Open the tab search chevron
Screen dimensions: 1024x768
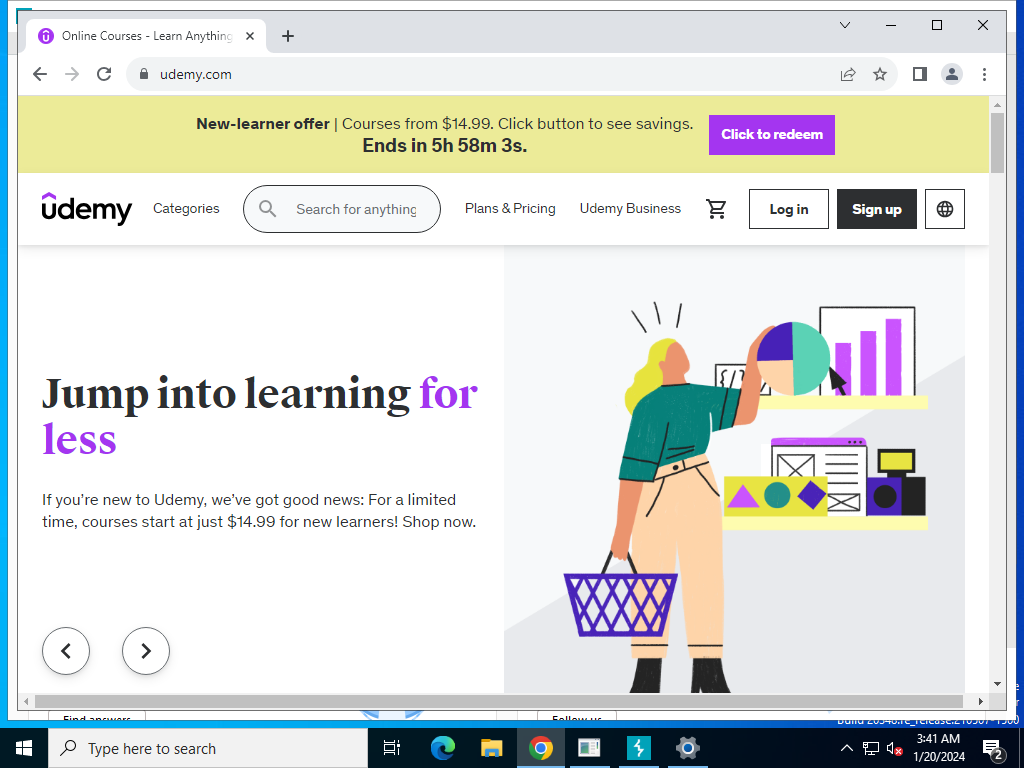click(844, 25)
